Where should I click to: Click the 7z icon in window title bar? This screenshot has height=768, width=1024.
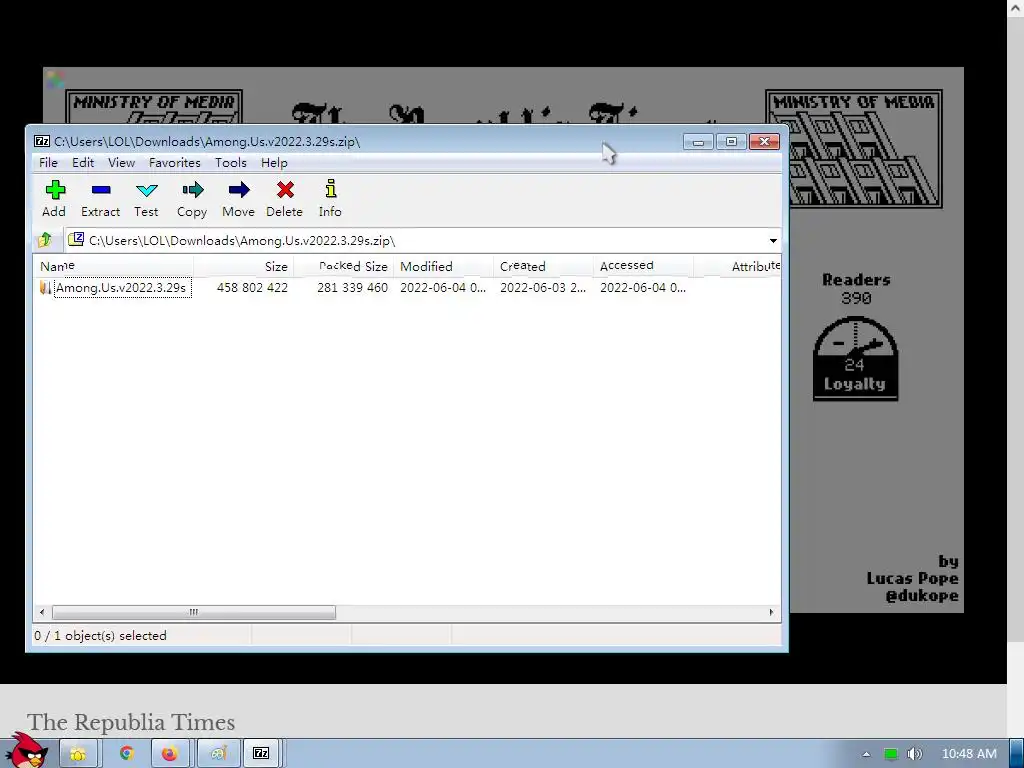click(42, 141)
